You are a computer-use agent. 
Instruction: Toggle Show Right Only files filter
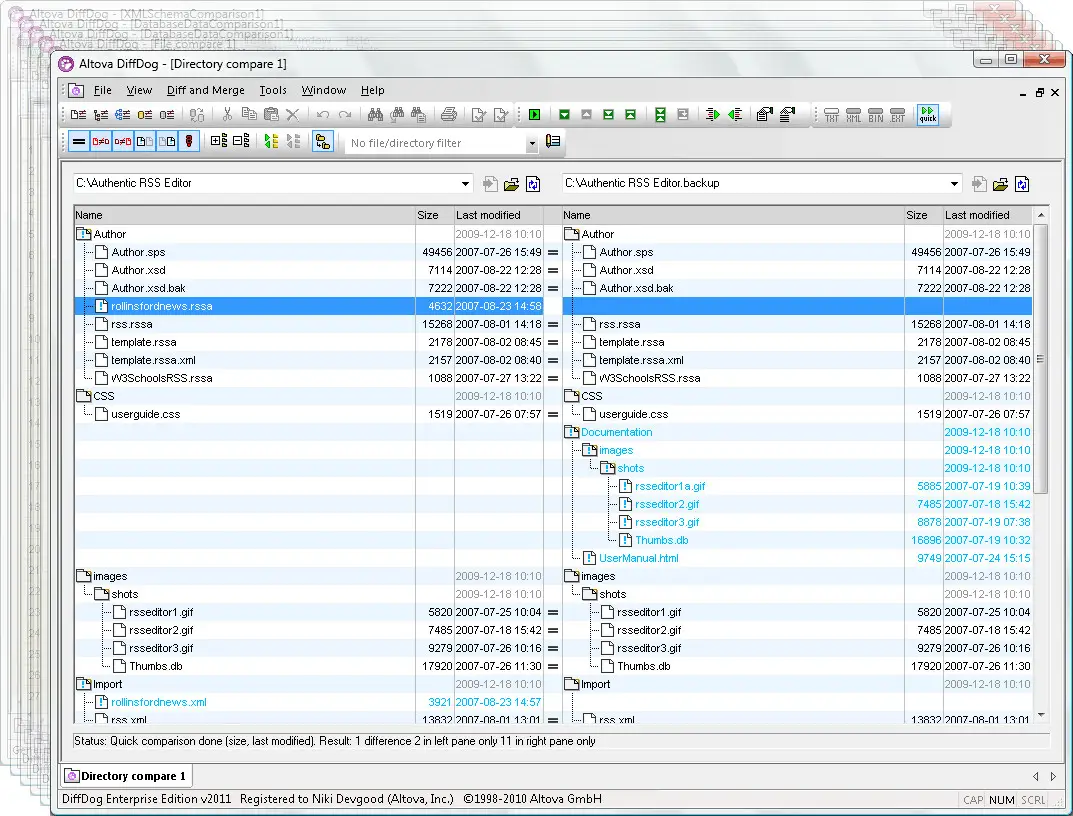click(x=166, y=142)
